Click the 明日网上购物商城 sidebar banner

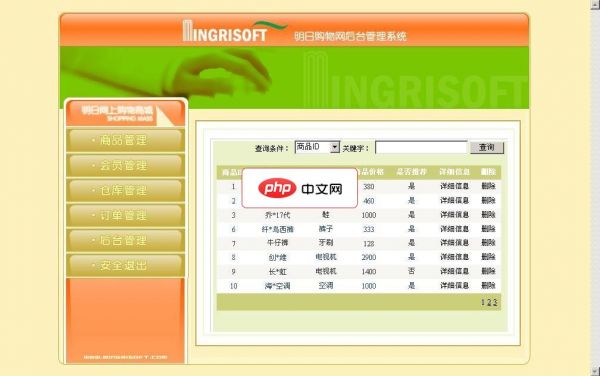[125, 113]
